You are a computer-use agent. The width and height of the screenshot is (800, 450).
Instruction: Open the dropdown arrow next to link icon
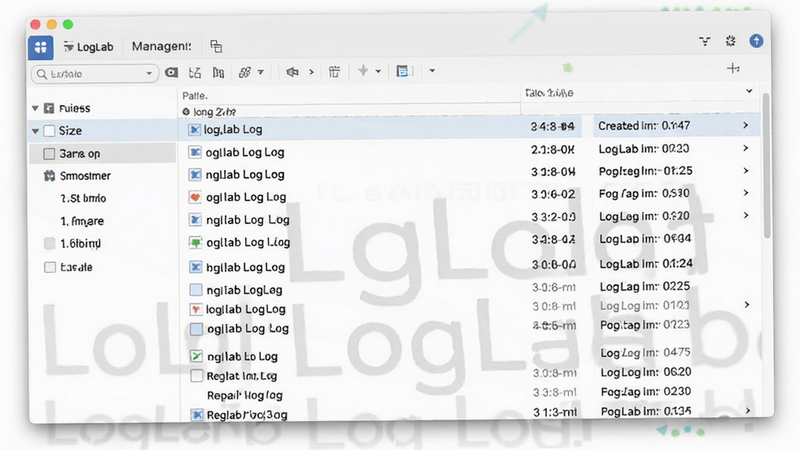click(260, 72)
